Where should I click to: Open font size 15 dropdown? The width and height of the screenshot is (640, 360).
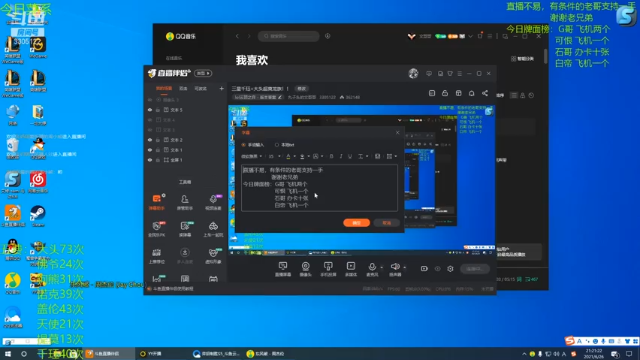pos(274,156)
